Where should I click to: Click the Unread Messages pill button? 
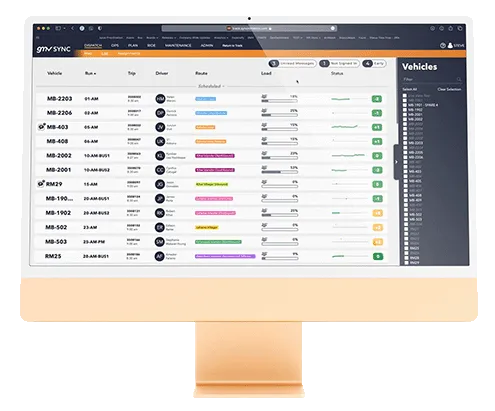[x=292, y=63]
